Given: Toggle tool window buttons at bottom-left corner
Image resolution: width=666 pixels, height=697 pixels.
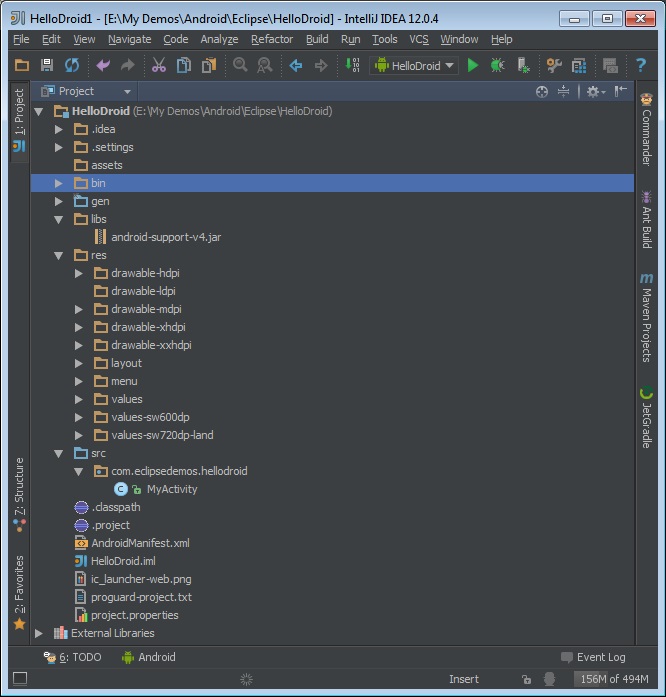Looking at the screenshot, I should [x=20, y=678].
